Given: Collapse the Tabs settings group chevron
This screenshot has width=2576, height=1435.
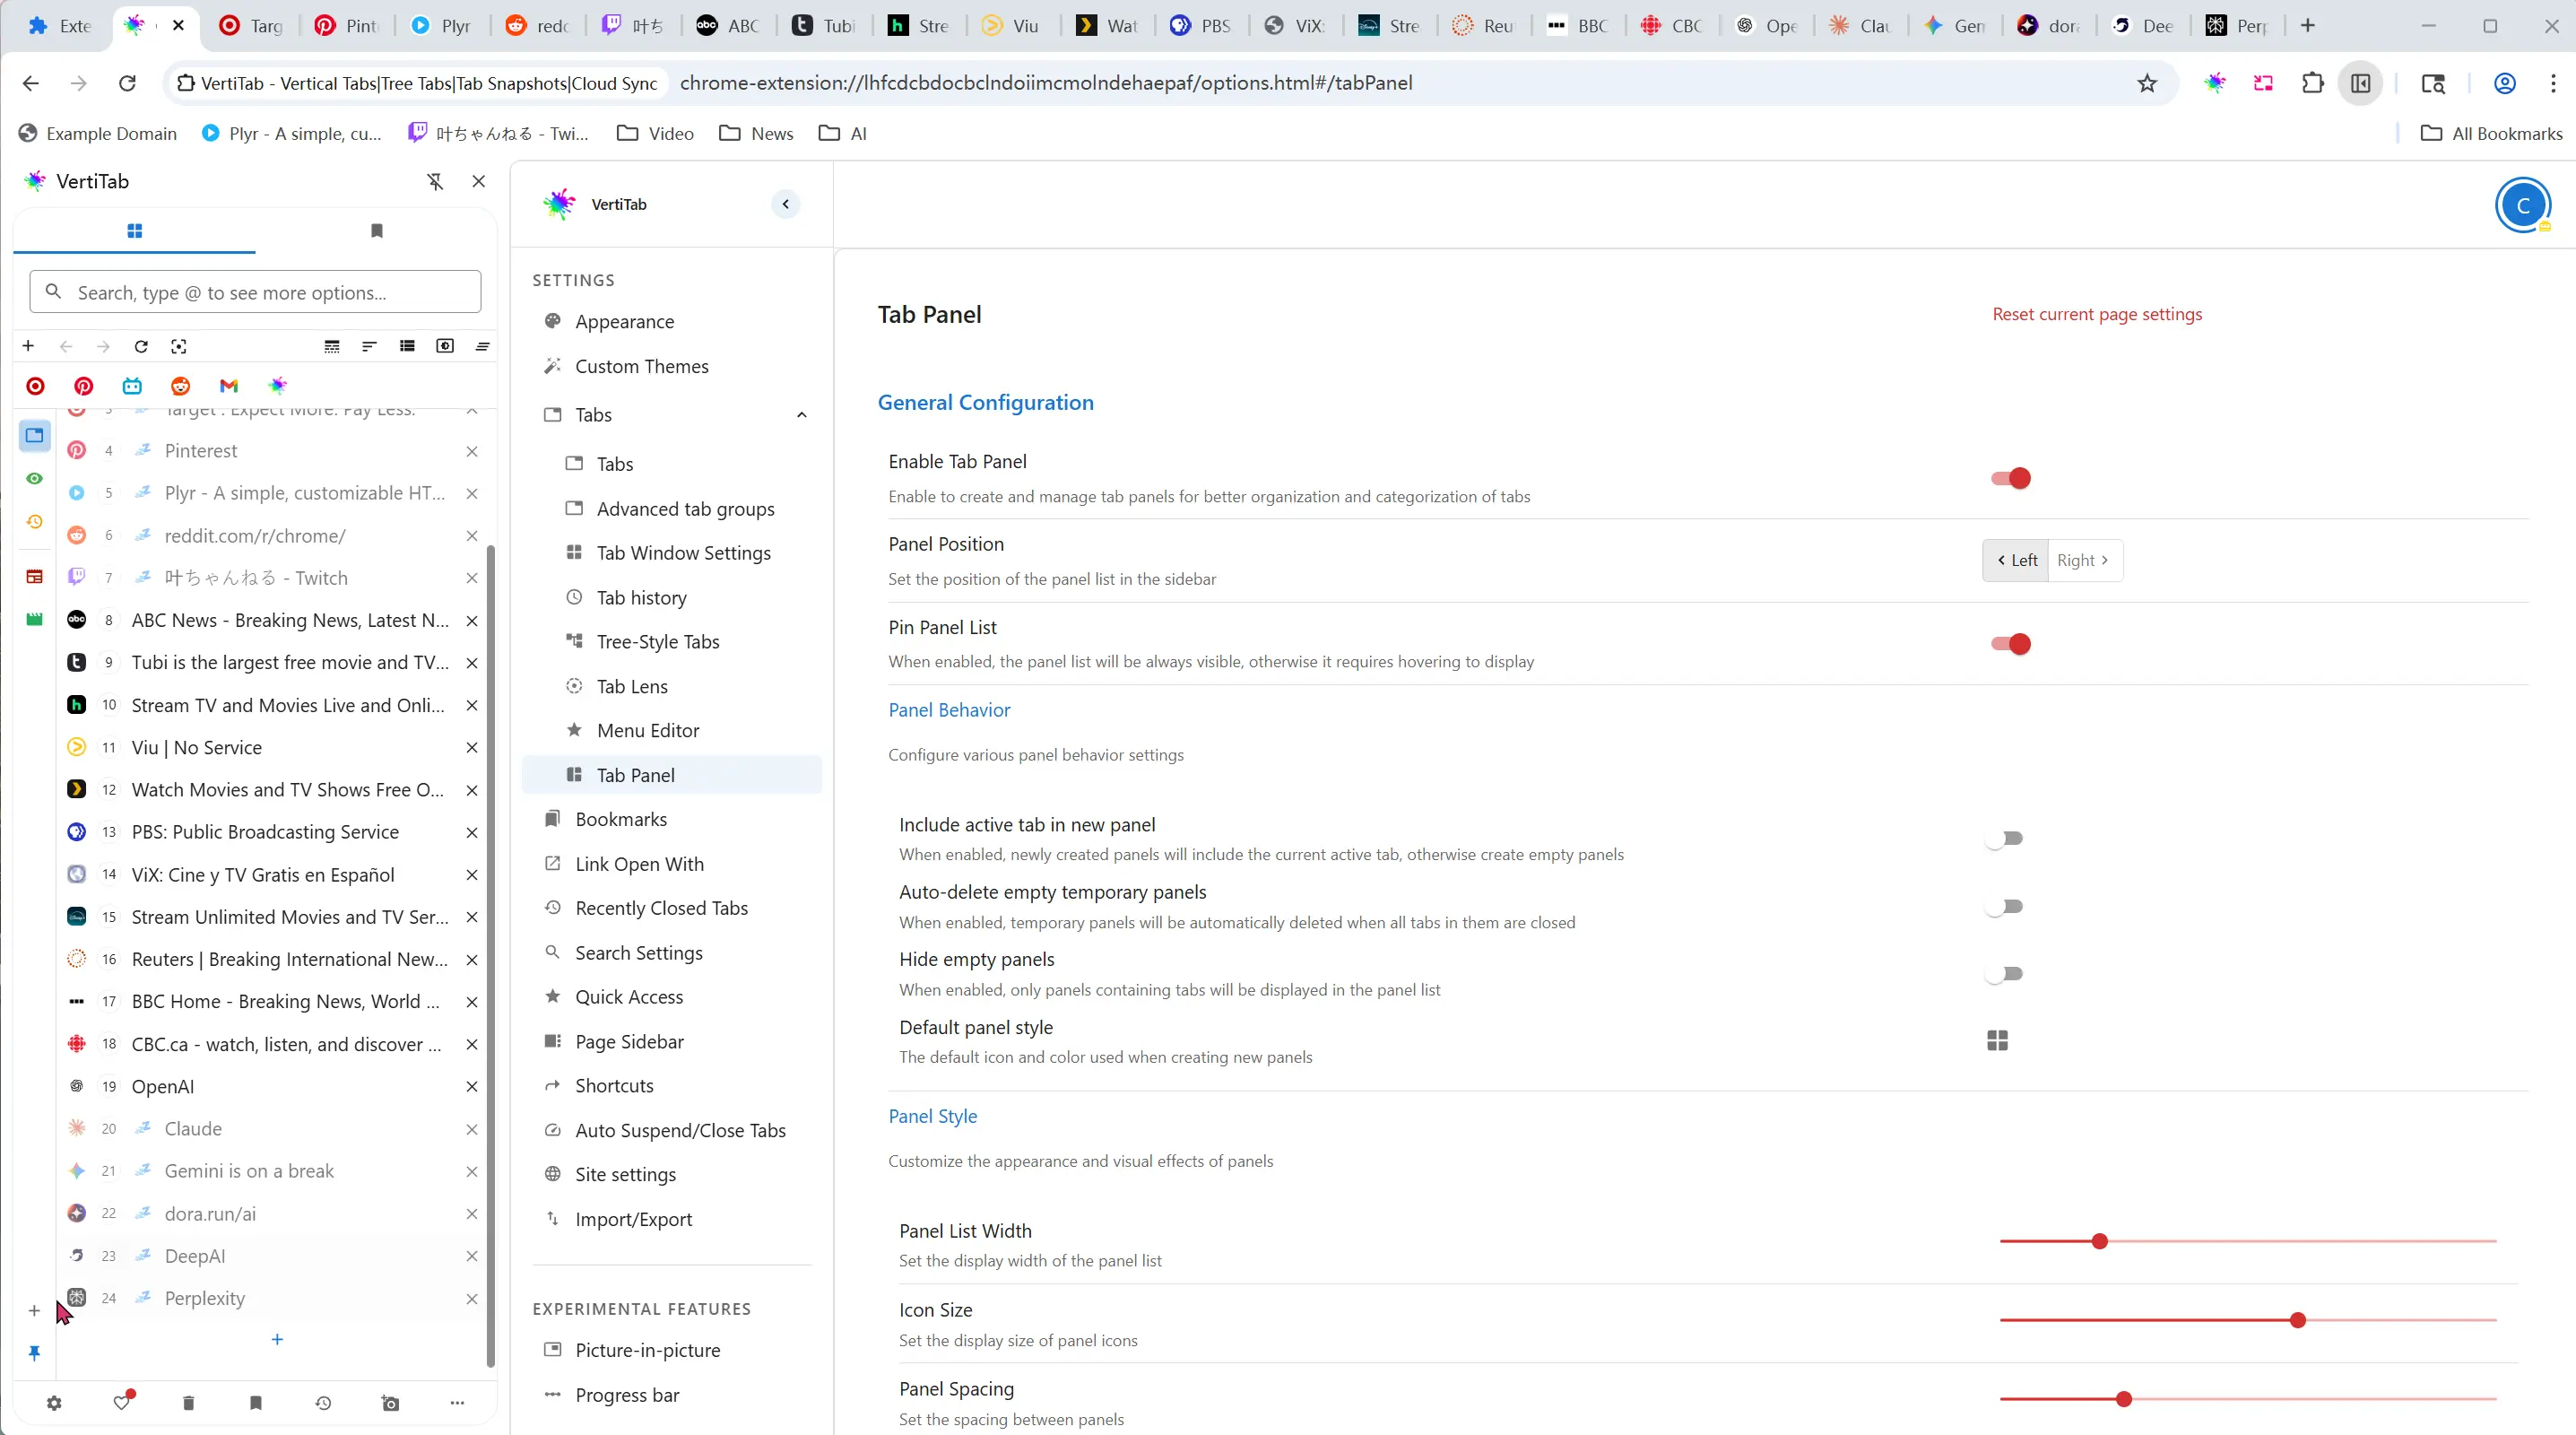Looking at the screenshot, I should [x=801, y=415].
